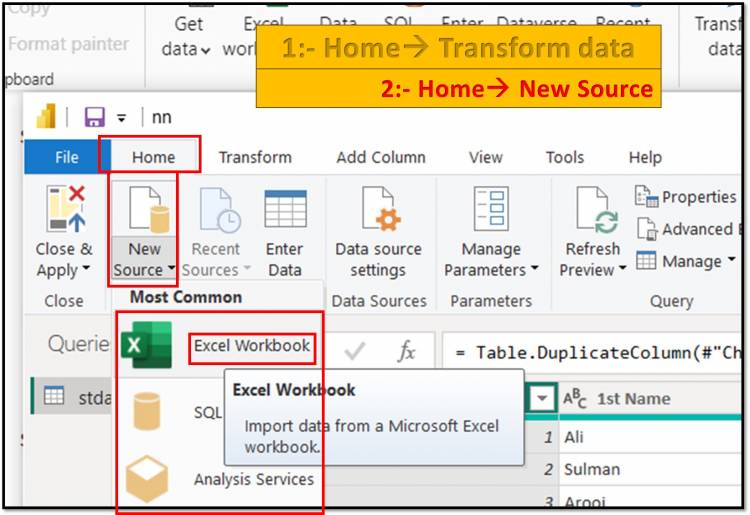This screenshot has width=750, height=515.
Task: Click Get data in background window
Action: [x=187, y=36]
